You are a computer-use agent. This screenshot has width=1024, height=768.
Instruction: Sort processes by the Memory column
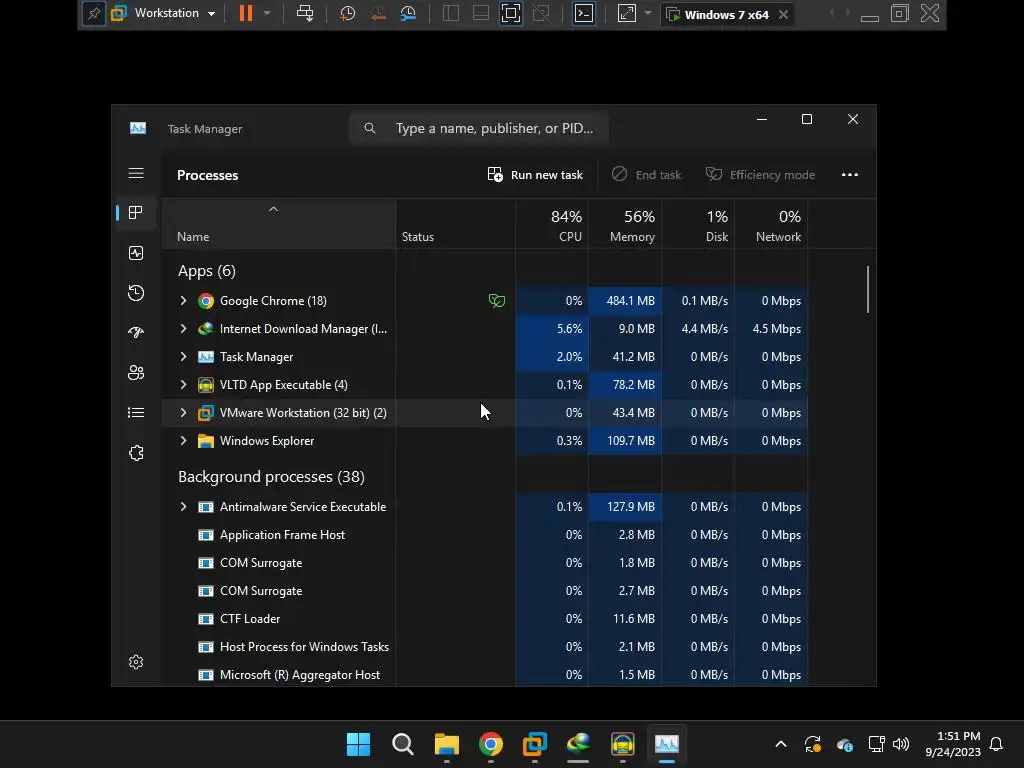(x=625, y=224)
